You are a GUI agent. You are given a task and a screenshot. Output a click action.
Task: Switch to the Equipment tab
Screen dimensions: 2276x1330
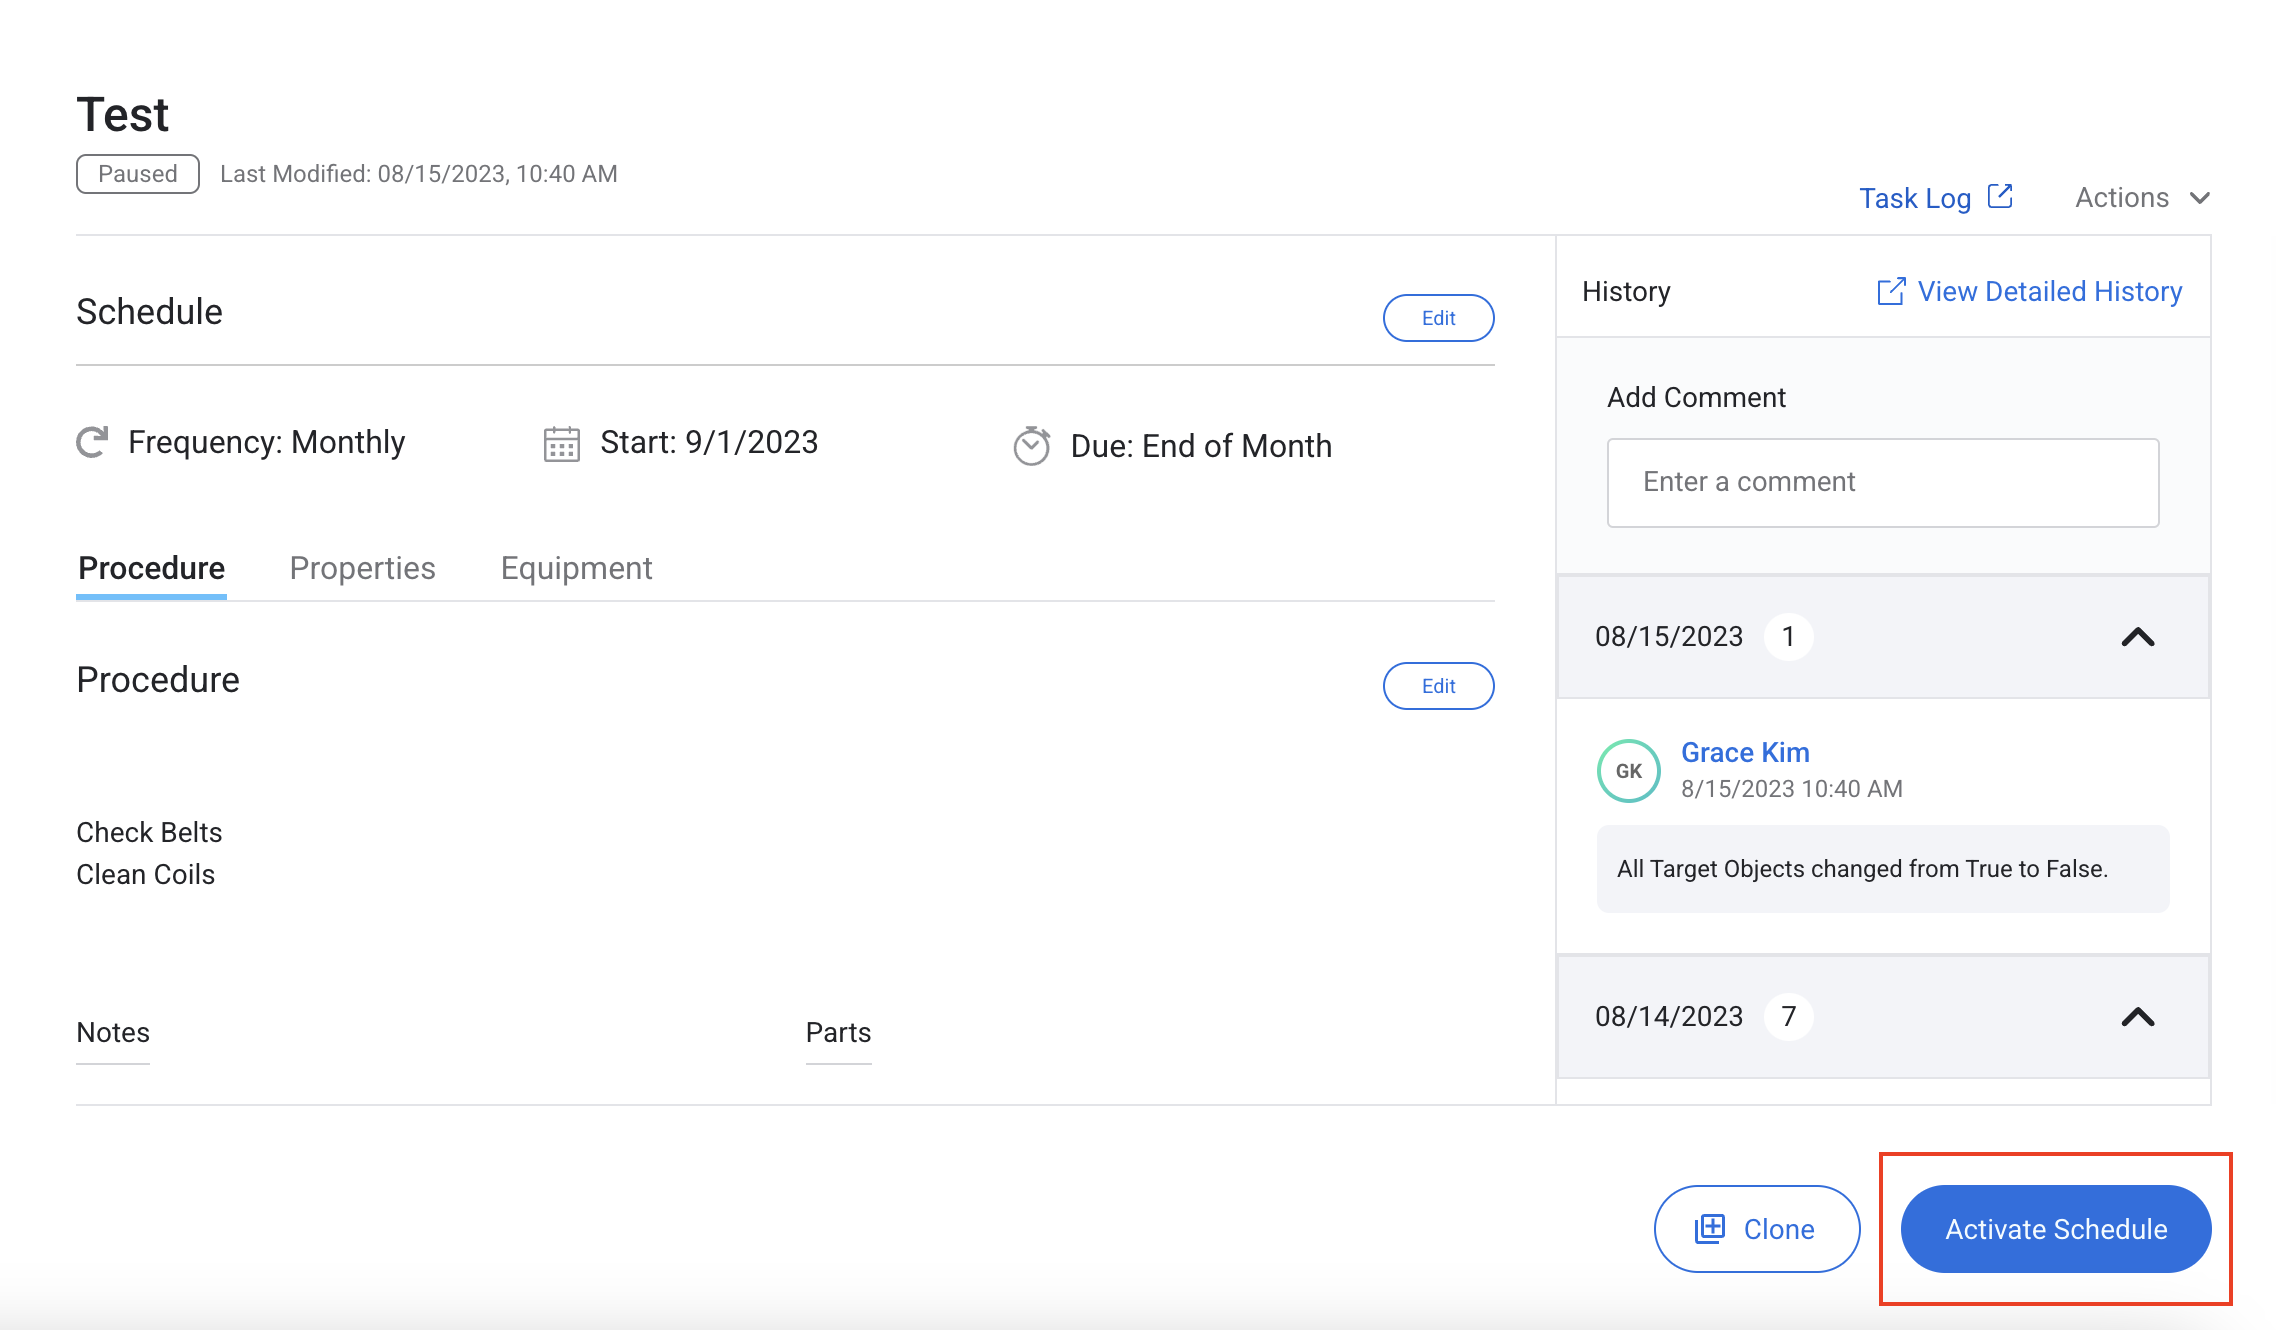(576, 568)
